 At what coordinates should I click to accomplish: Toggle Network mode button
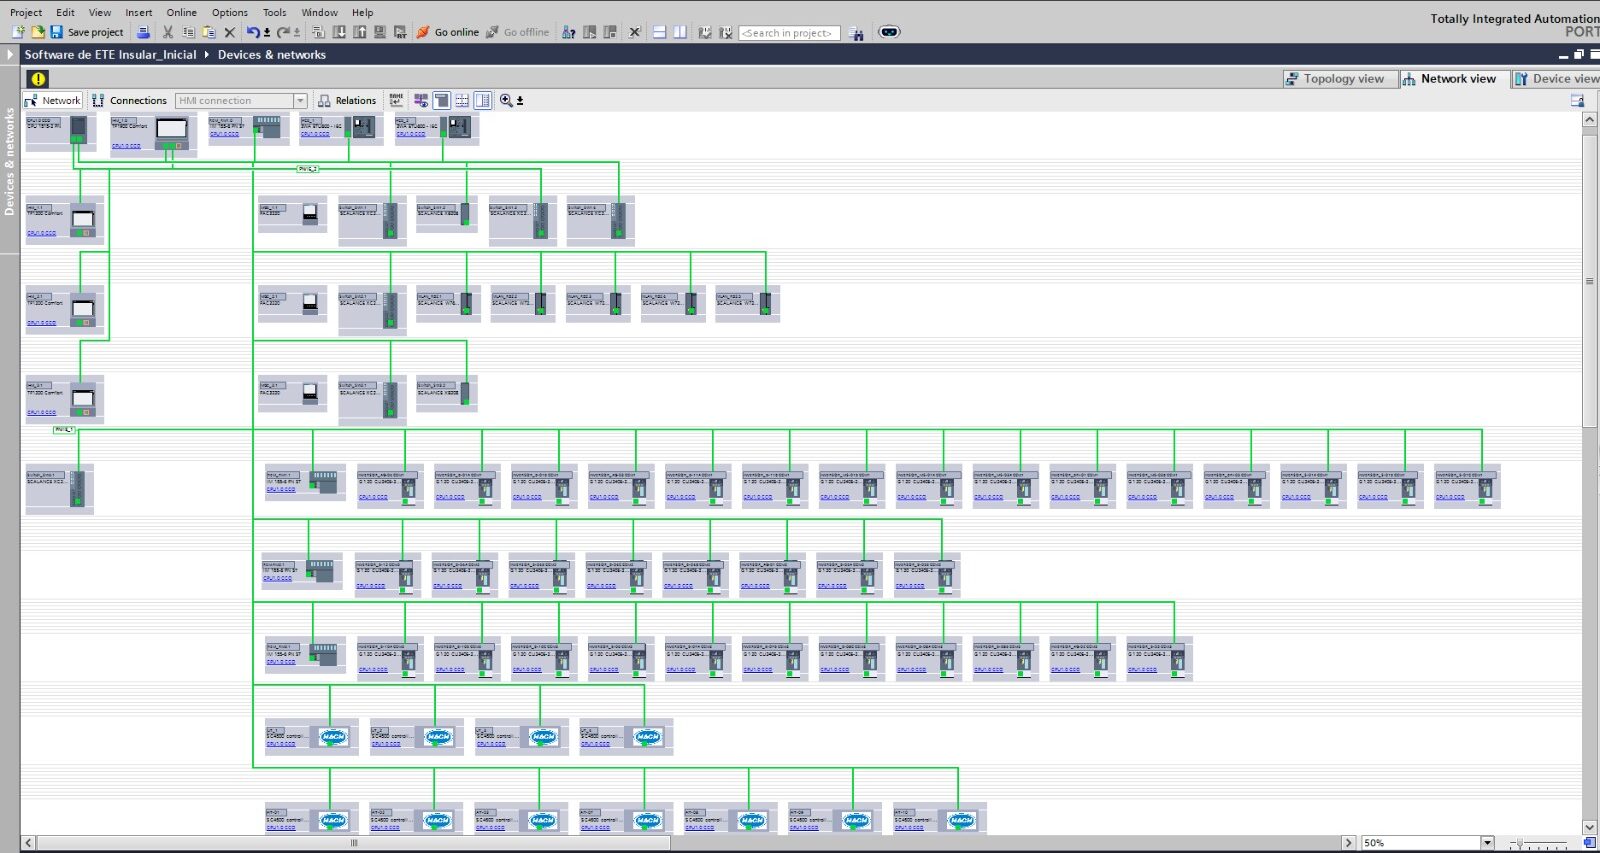[x=53, y=100]
